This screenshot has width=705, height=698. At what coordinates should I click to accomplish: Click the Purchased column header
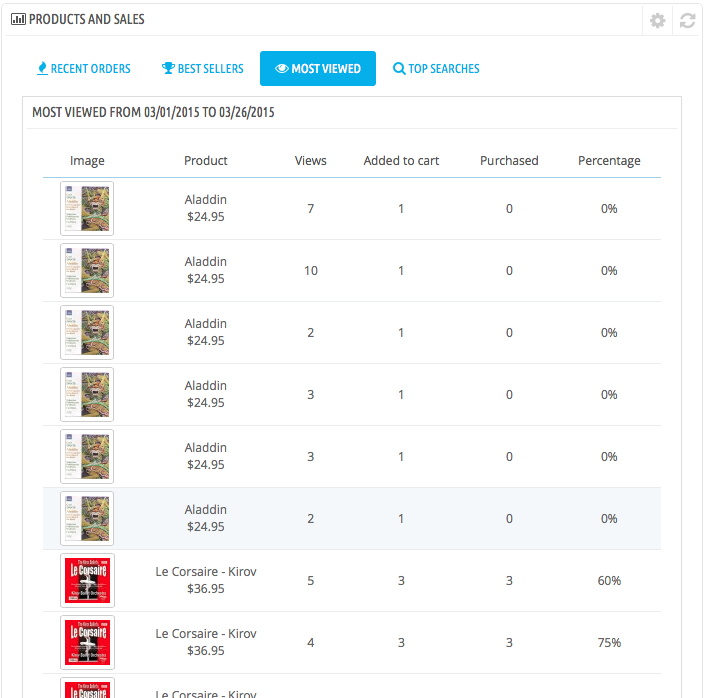click(x=509, y=161)
